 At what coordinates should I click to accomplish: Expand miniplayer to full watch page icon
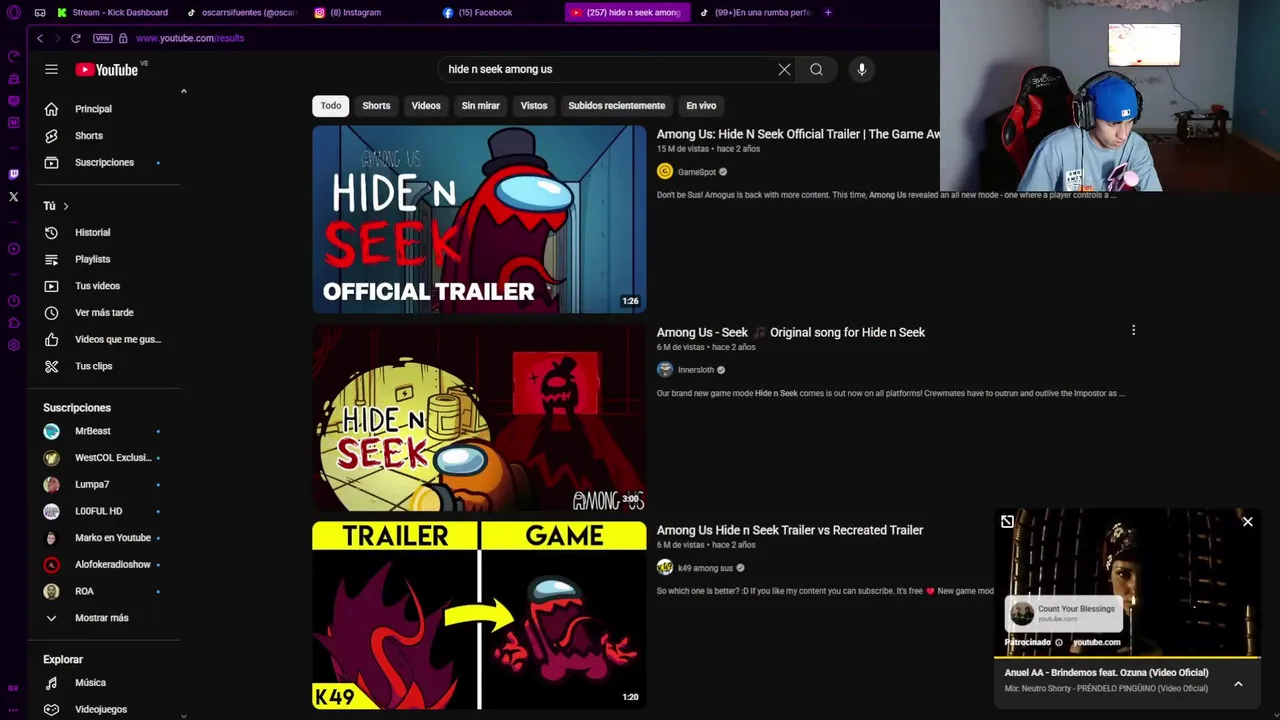pyautogui.click(x=1007, y=521)
